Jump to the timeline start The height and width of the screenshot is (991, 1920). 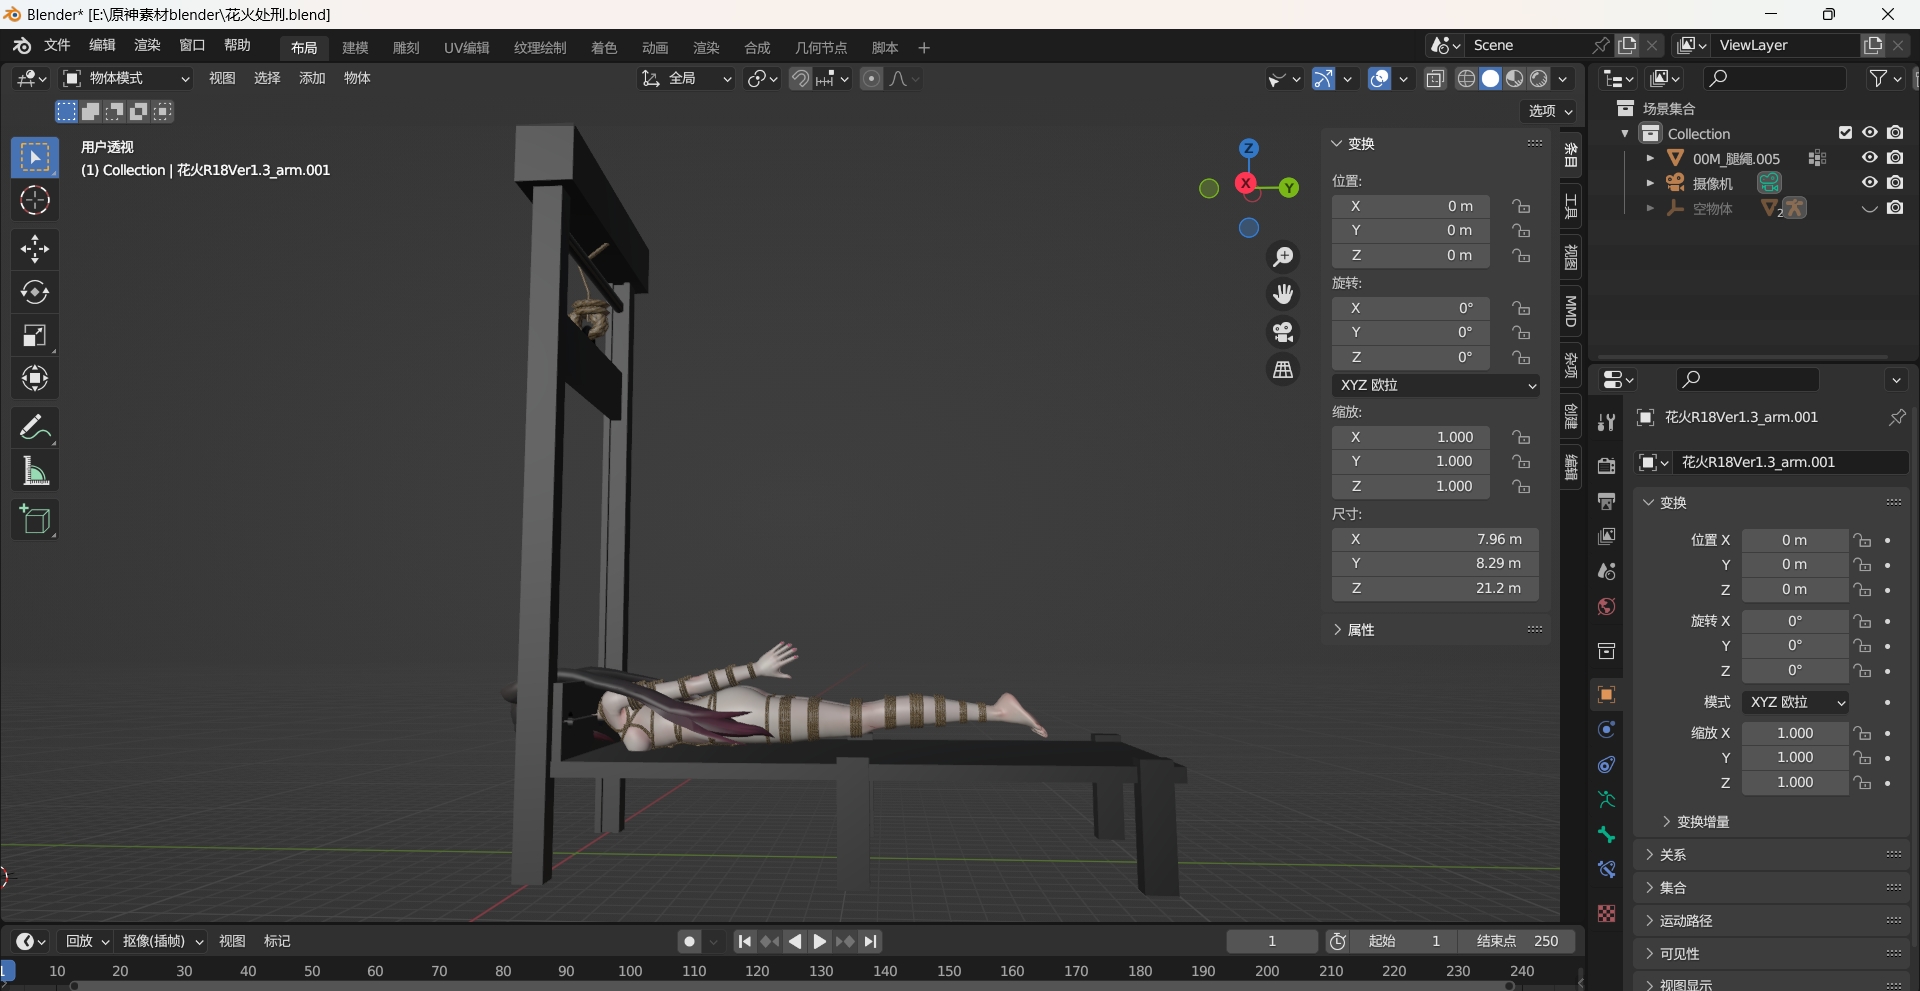pyautogui.click(x=744, y=942)
